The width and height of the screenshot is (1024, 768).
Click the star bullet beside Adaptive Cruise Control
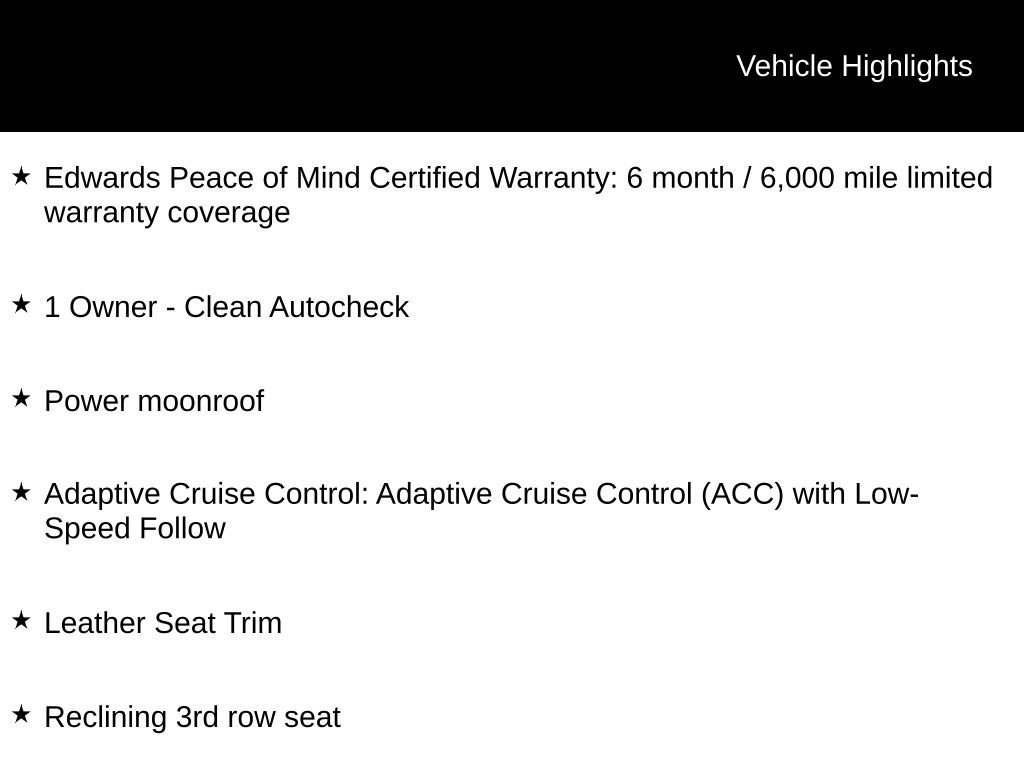[x=21, y=492]
